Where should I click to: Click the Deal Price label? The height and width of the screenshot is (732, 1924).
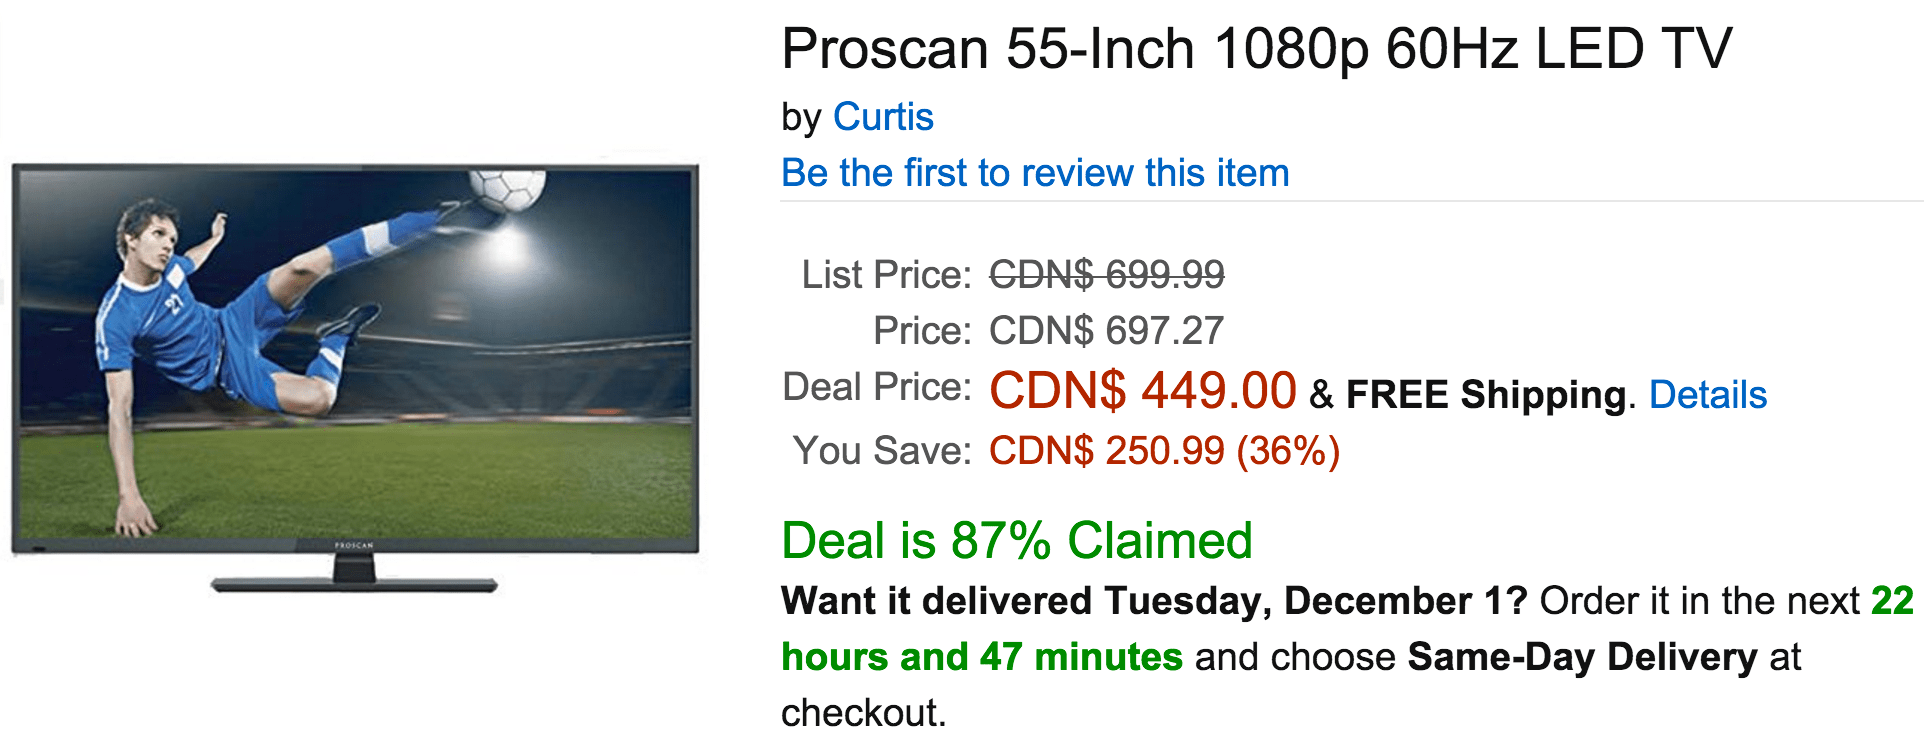click(x=877, y=387)
